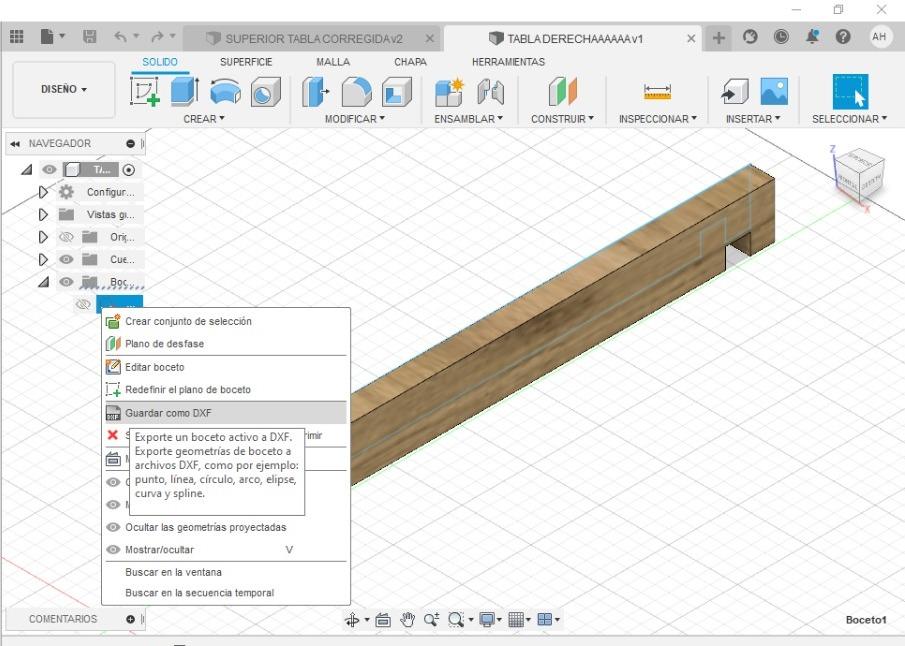The image size is (905, 646).
Task: Click the Measure ruler icon
Action: coord(657,91)
